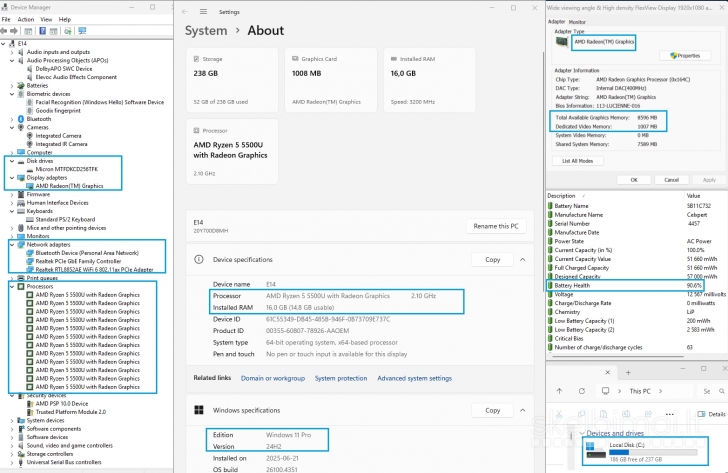Copy the Device specifications
728x473 pixels.
493,259
